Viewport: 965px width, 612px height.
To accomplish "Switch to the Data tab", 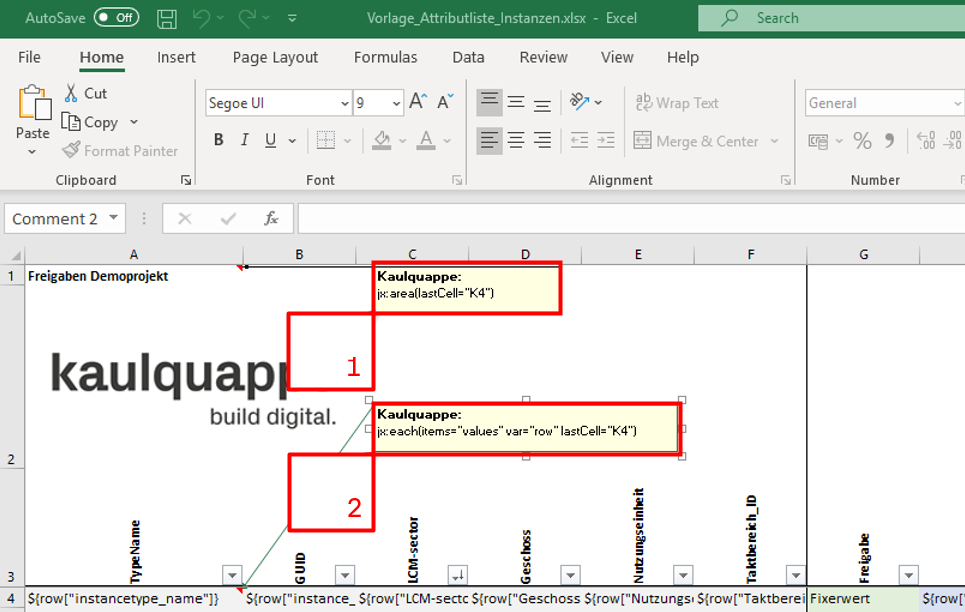I will (x=468, y=57).
